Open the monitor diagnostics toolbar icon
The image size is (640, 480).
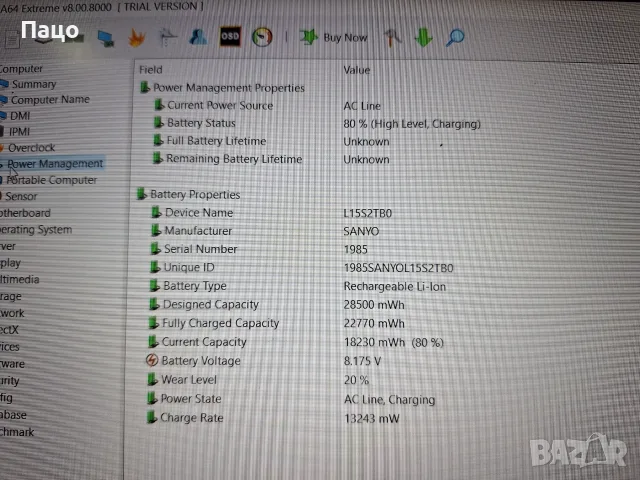click(106, 39)
